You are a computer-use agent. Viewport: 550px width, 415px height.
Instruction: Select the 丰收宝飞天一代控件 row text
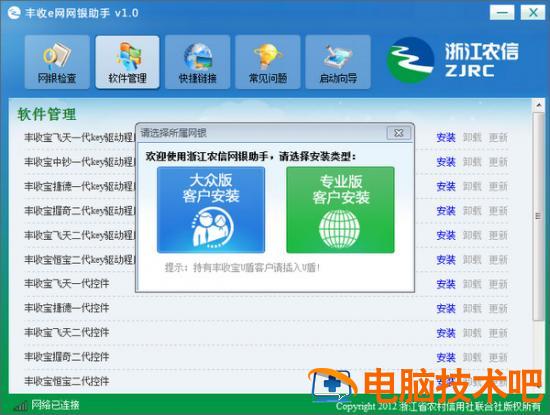pos(67,283)
